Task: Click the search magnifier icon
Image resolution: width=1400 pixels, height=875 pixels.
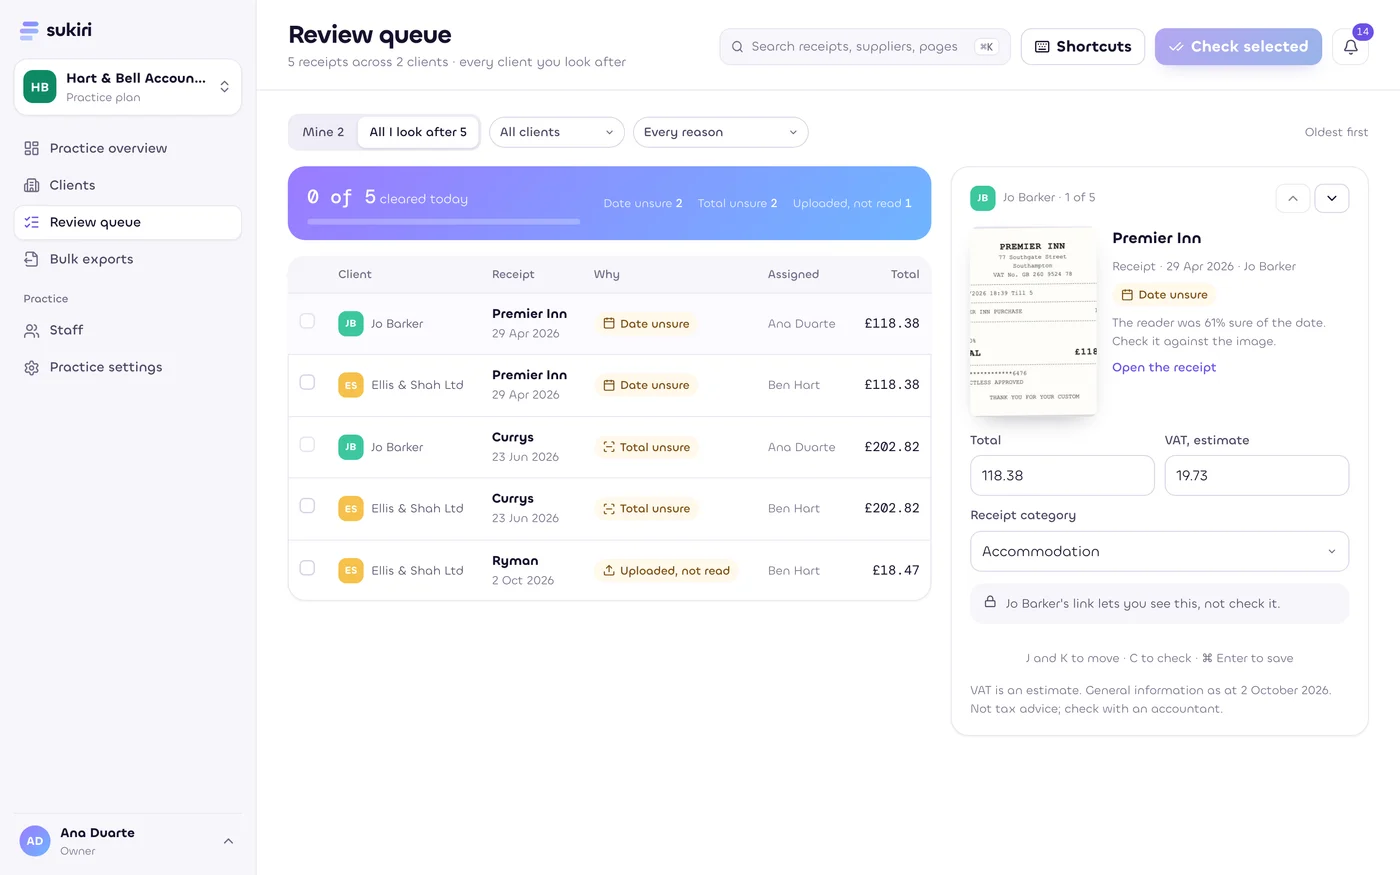Action: coord(737,47)
